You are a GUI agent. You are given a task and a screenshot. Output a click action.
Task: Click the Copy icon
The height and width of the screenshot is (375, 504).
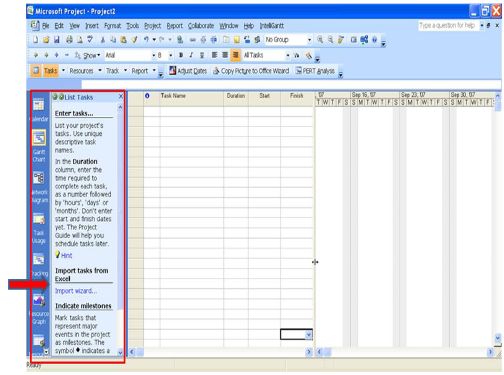[x=113, y=40]
